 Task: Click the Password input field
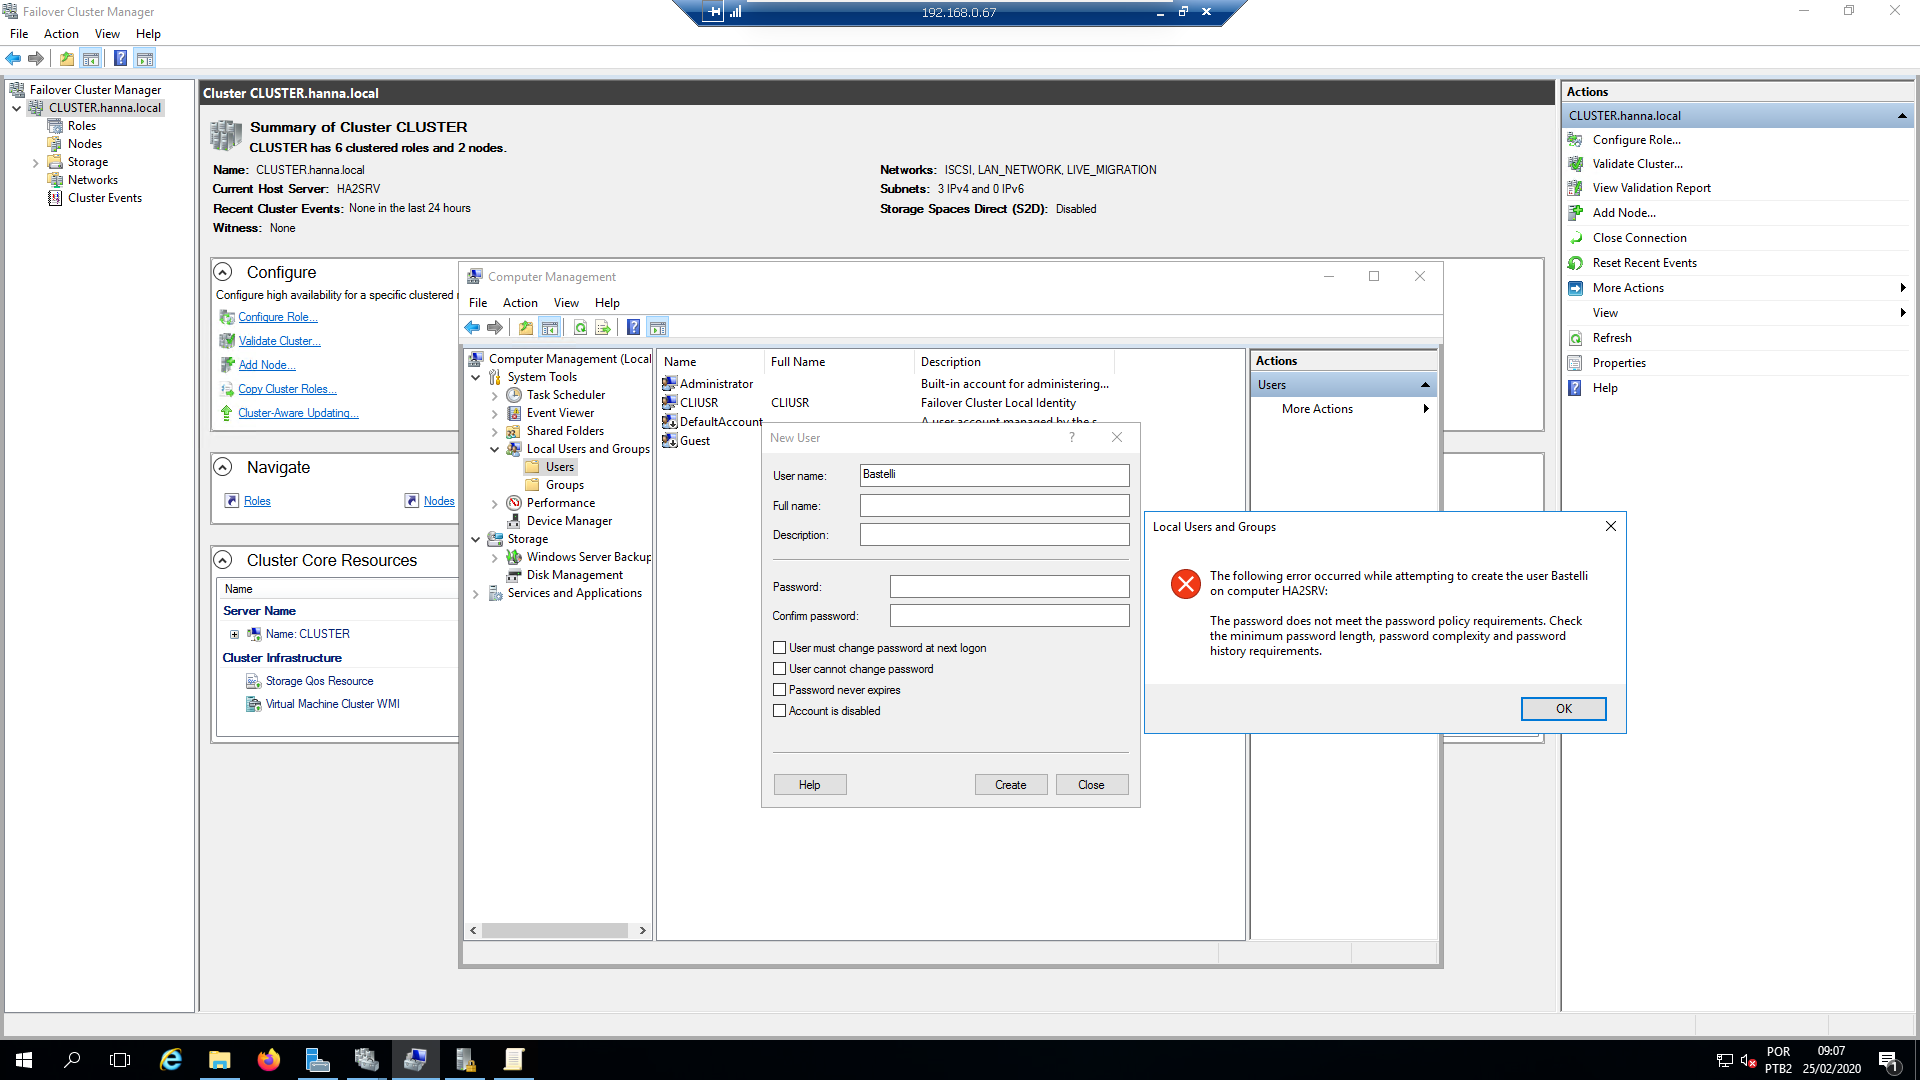tap(1010, 587)
